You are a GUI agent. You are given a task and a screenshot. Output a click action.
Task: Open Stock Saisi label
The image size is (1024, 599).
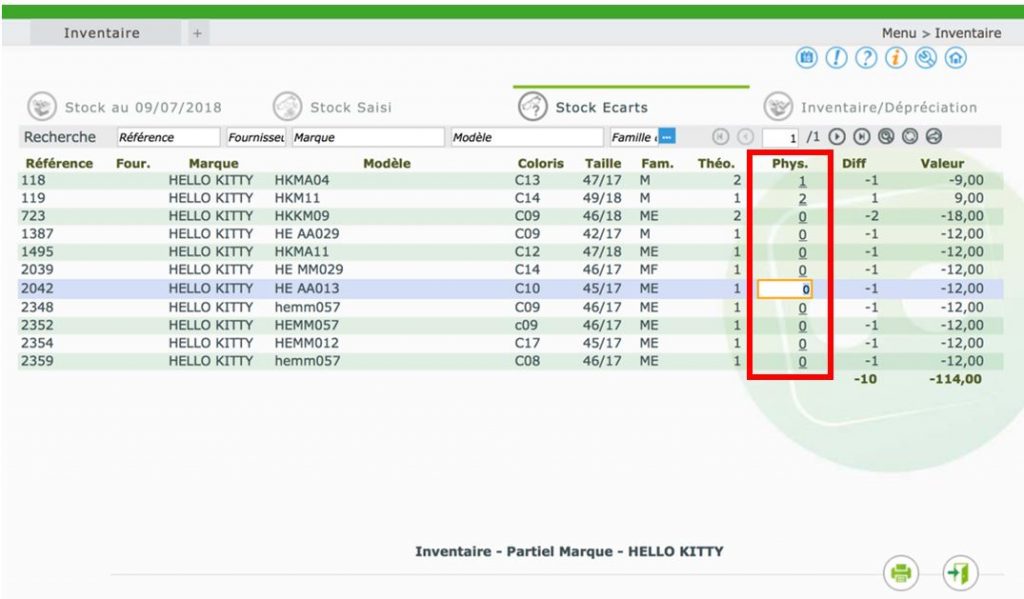351,107
